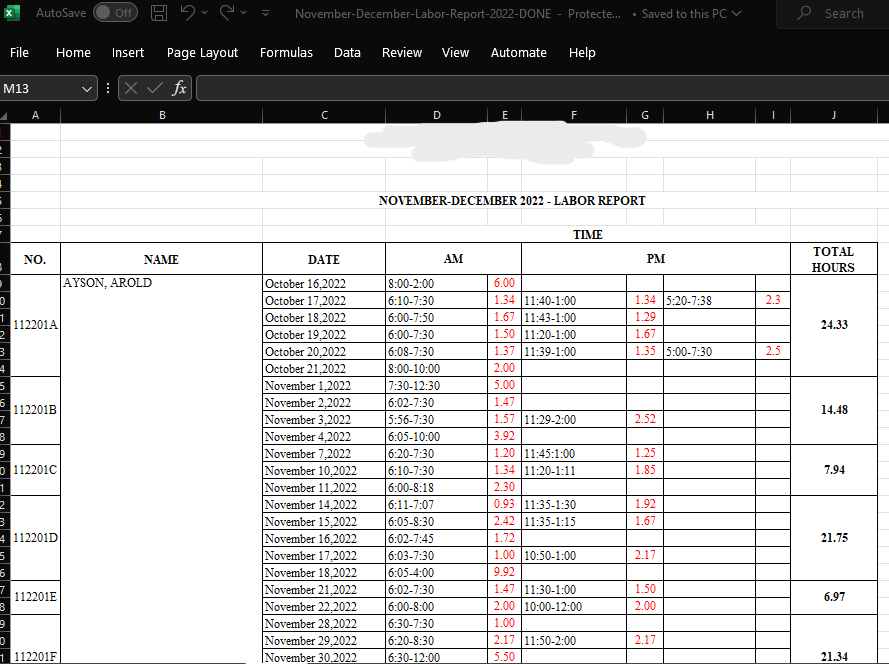This screenshot has width=889, height=664.
Task: Click the Excel app icon
Action: 10,12
